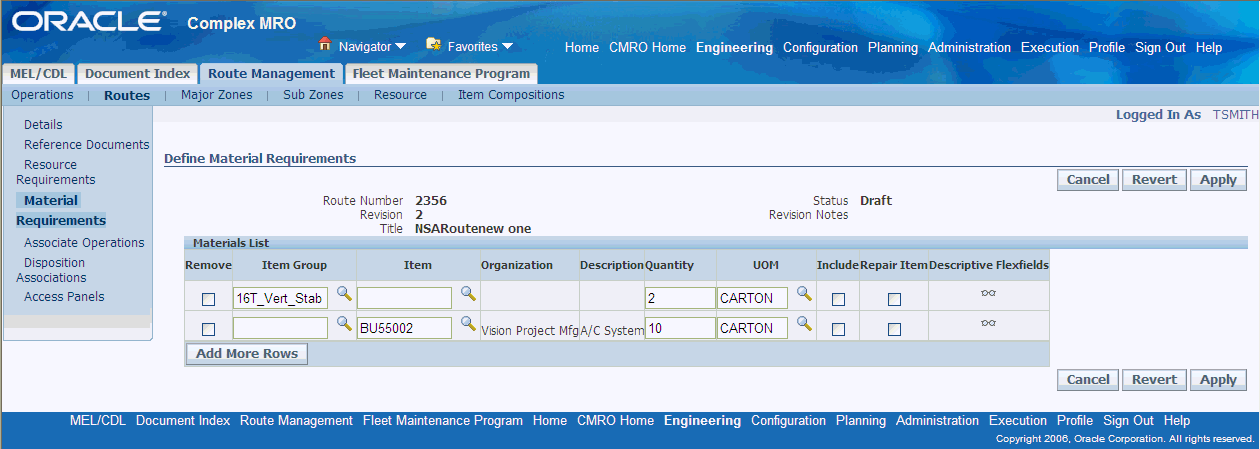Click Item Group field containing 16T_Vert_Stab

point(280,298)
